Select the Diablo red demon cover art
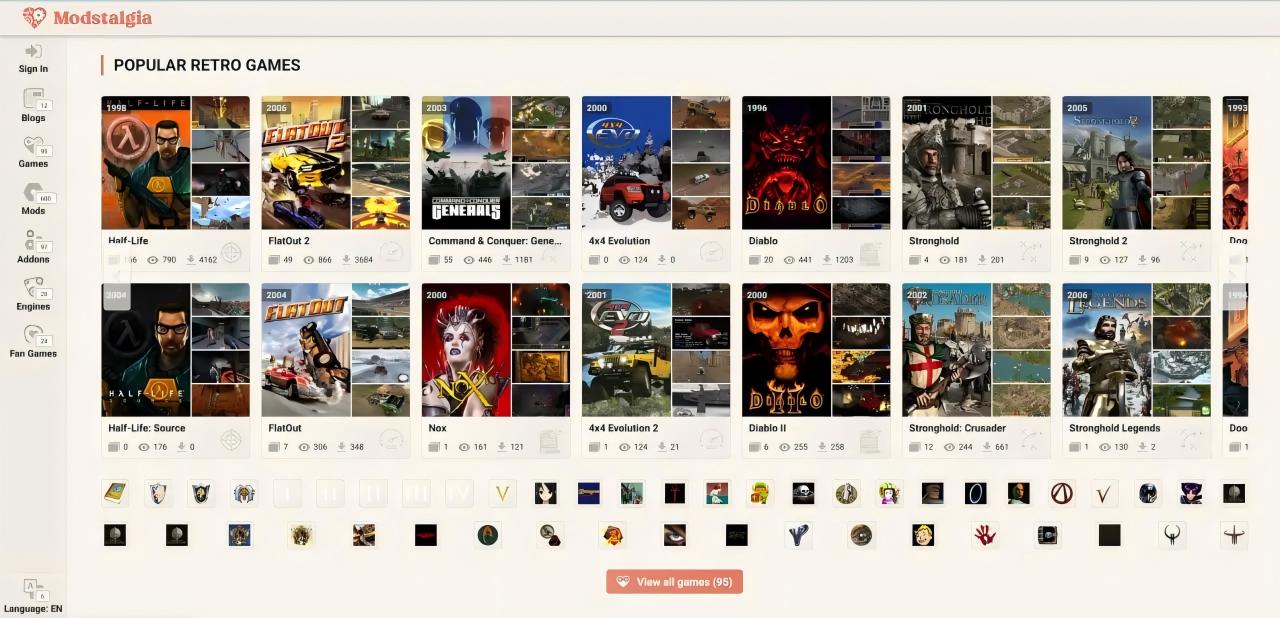 coord(786,163)
